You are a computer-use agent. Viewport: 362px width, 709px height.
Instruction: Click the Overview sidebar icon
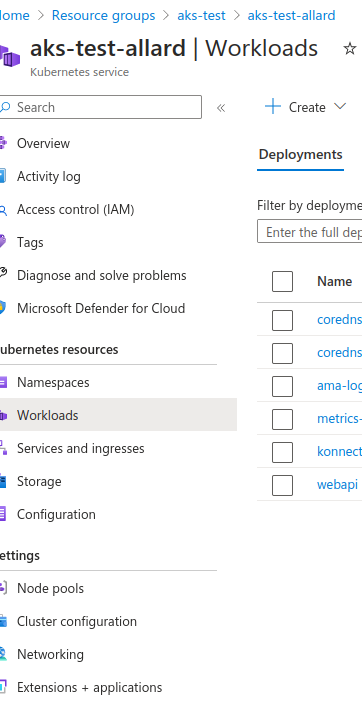[x=3, y=143]
